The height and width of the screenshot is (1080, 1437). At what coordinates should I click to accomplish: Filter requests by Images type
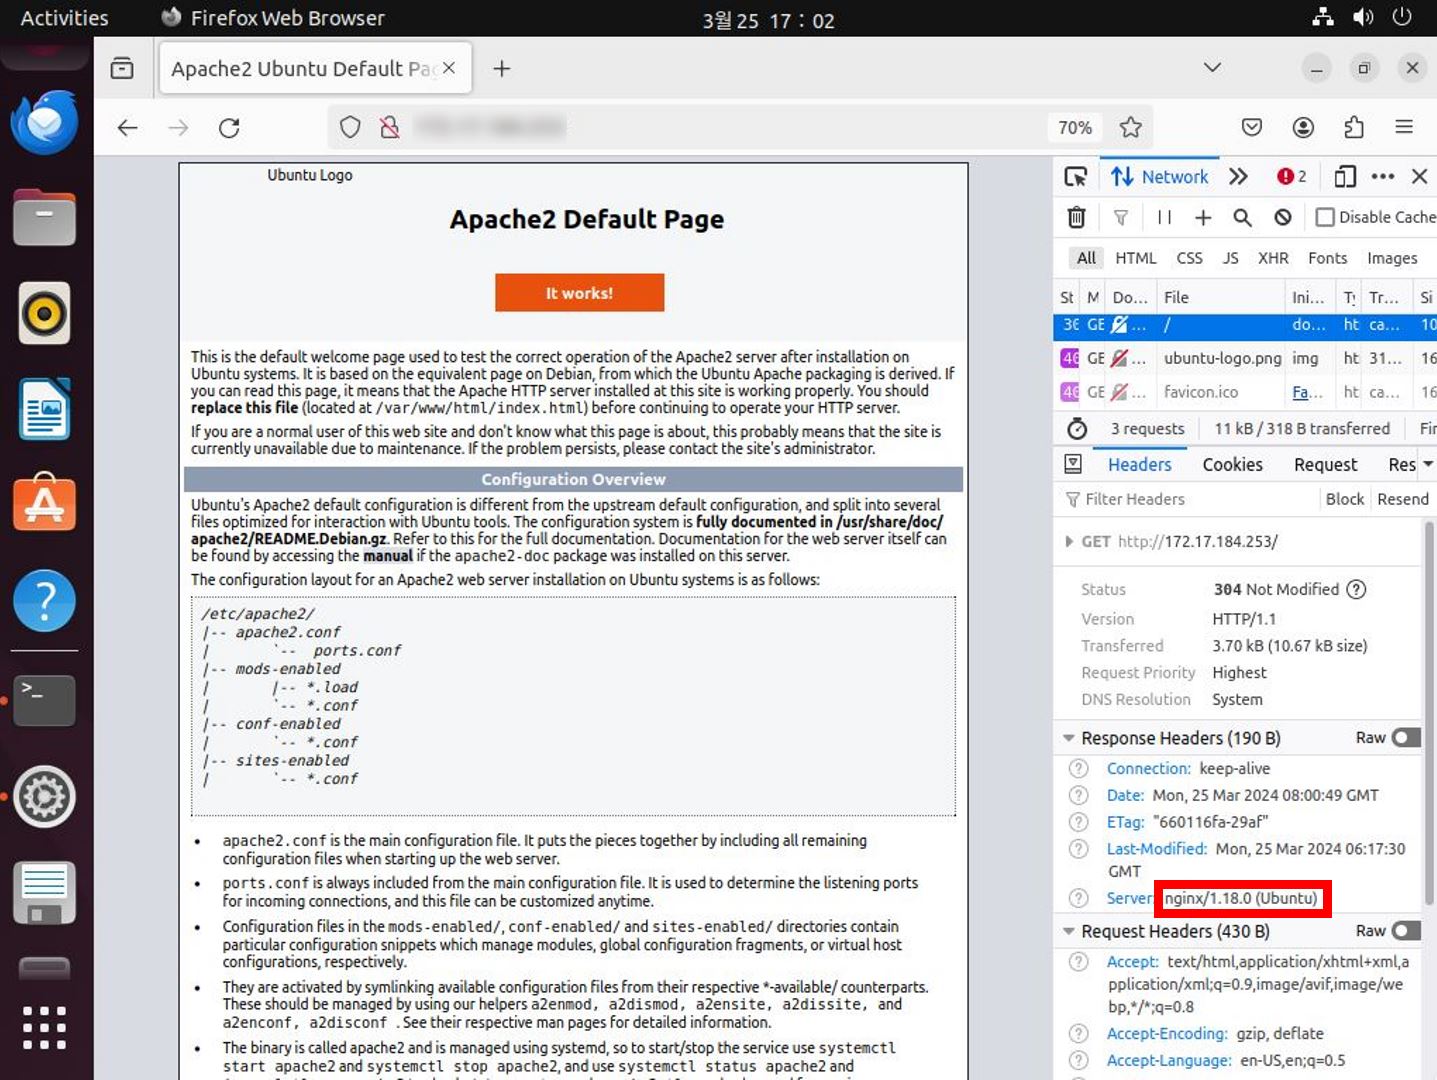click(x=1392, y=258)
